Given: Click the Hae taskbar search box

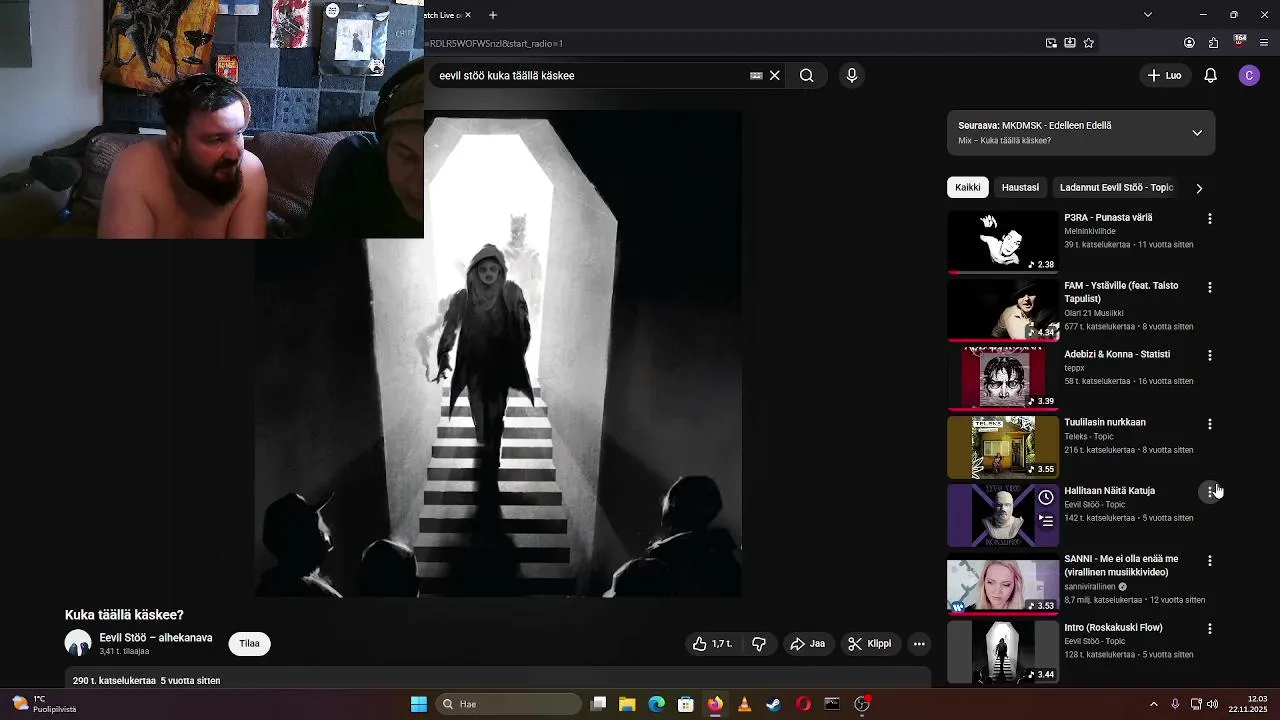Looking at the screenshot, I should (x=510, y=704).
